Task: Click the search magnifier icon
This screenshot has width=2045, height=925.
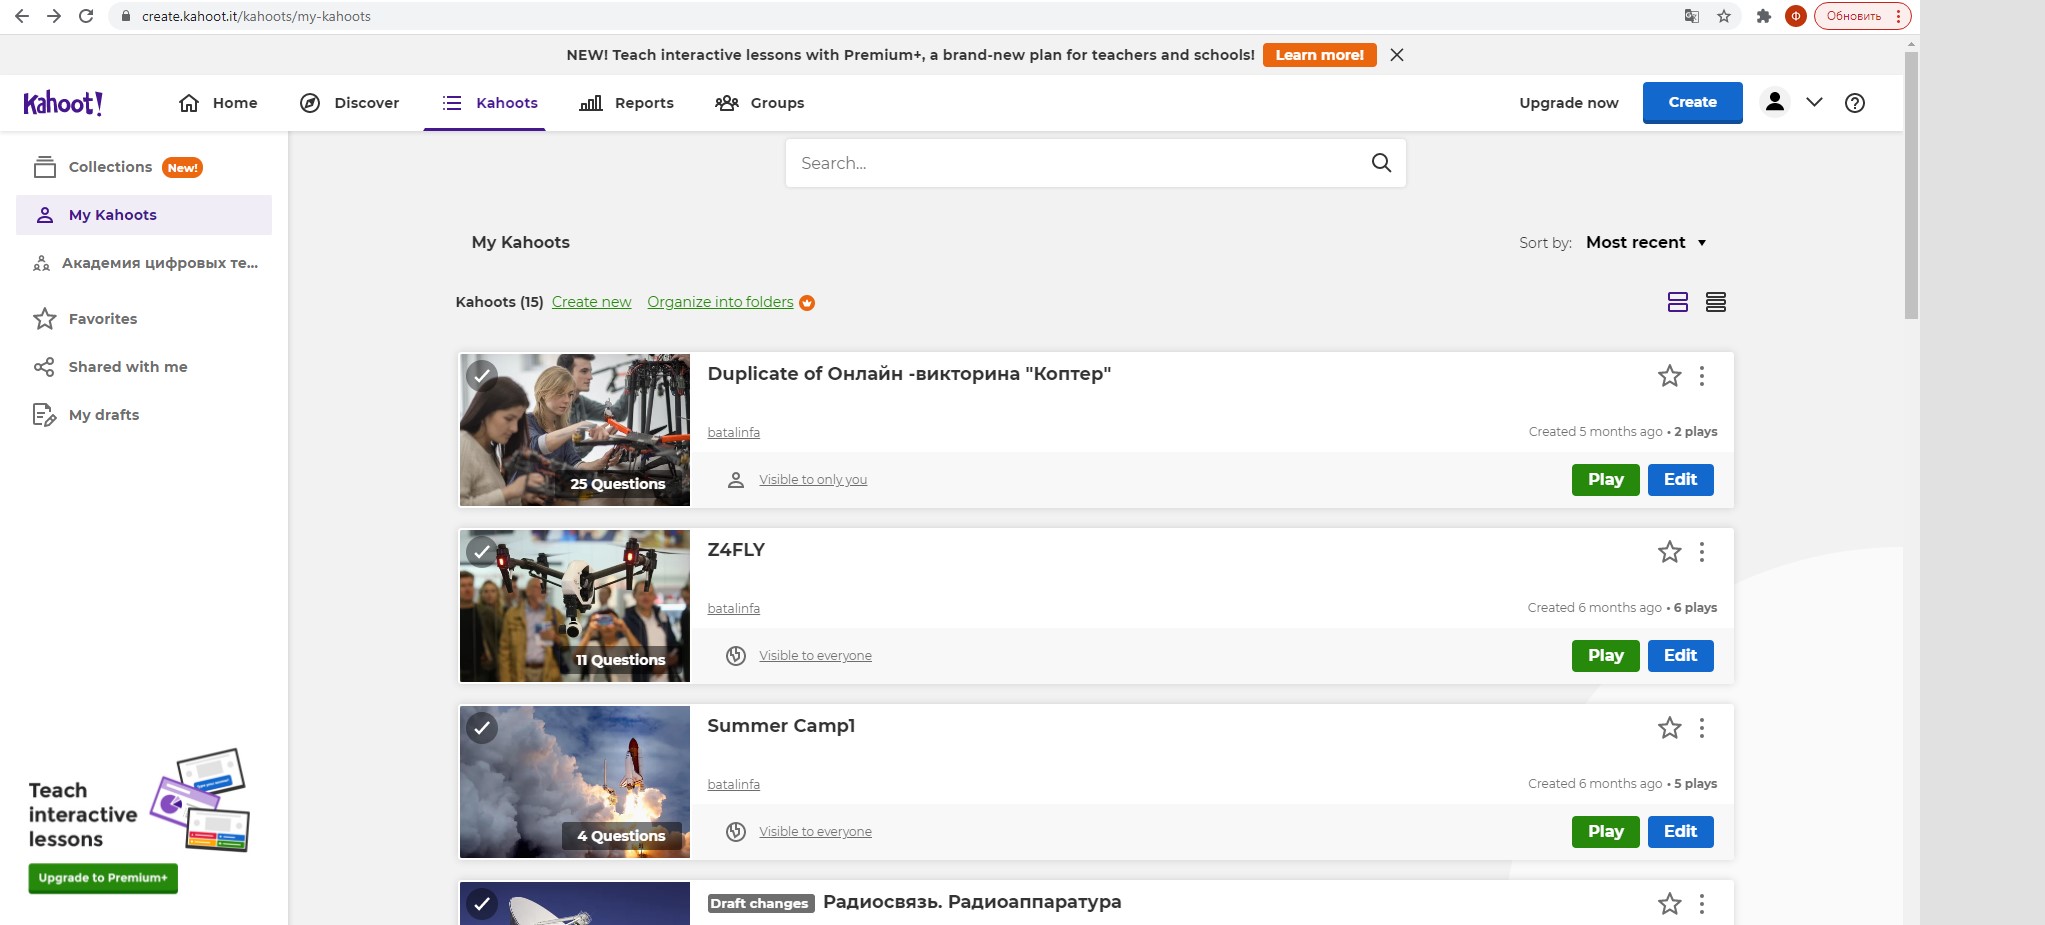Action: click(1381, 163)
